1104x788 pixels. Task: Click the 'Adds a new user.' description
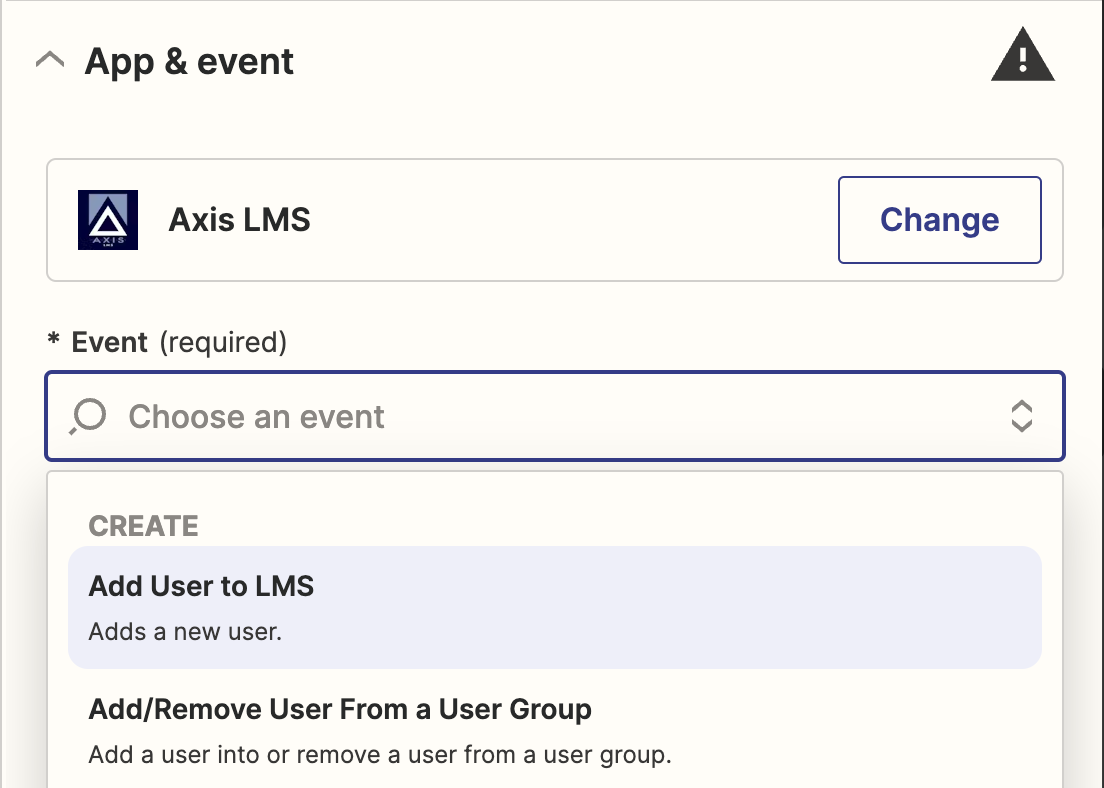pos(185,632)
